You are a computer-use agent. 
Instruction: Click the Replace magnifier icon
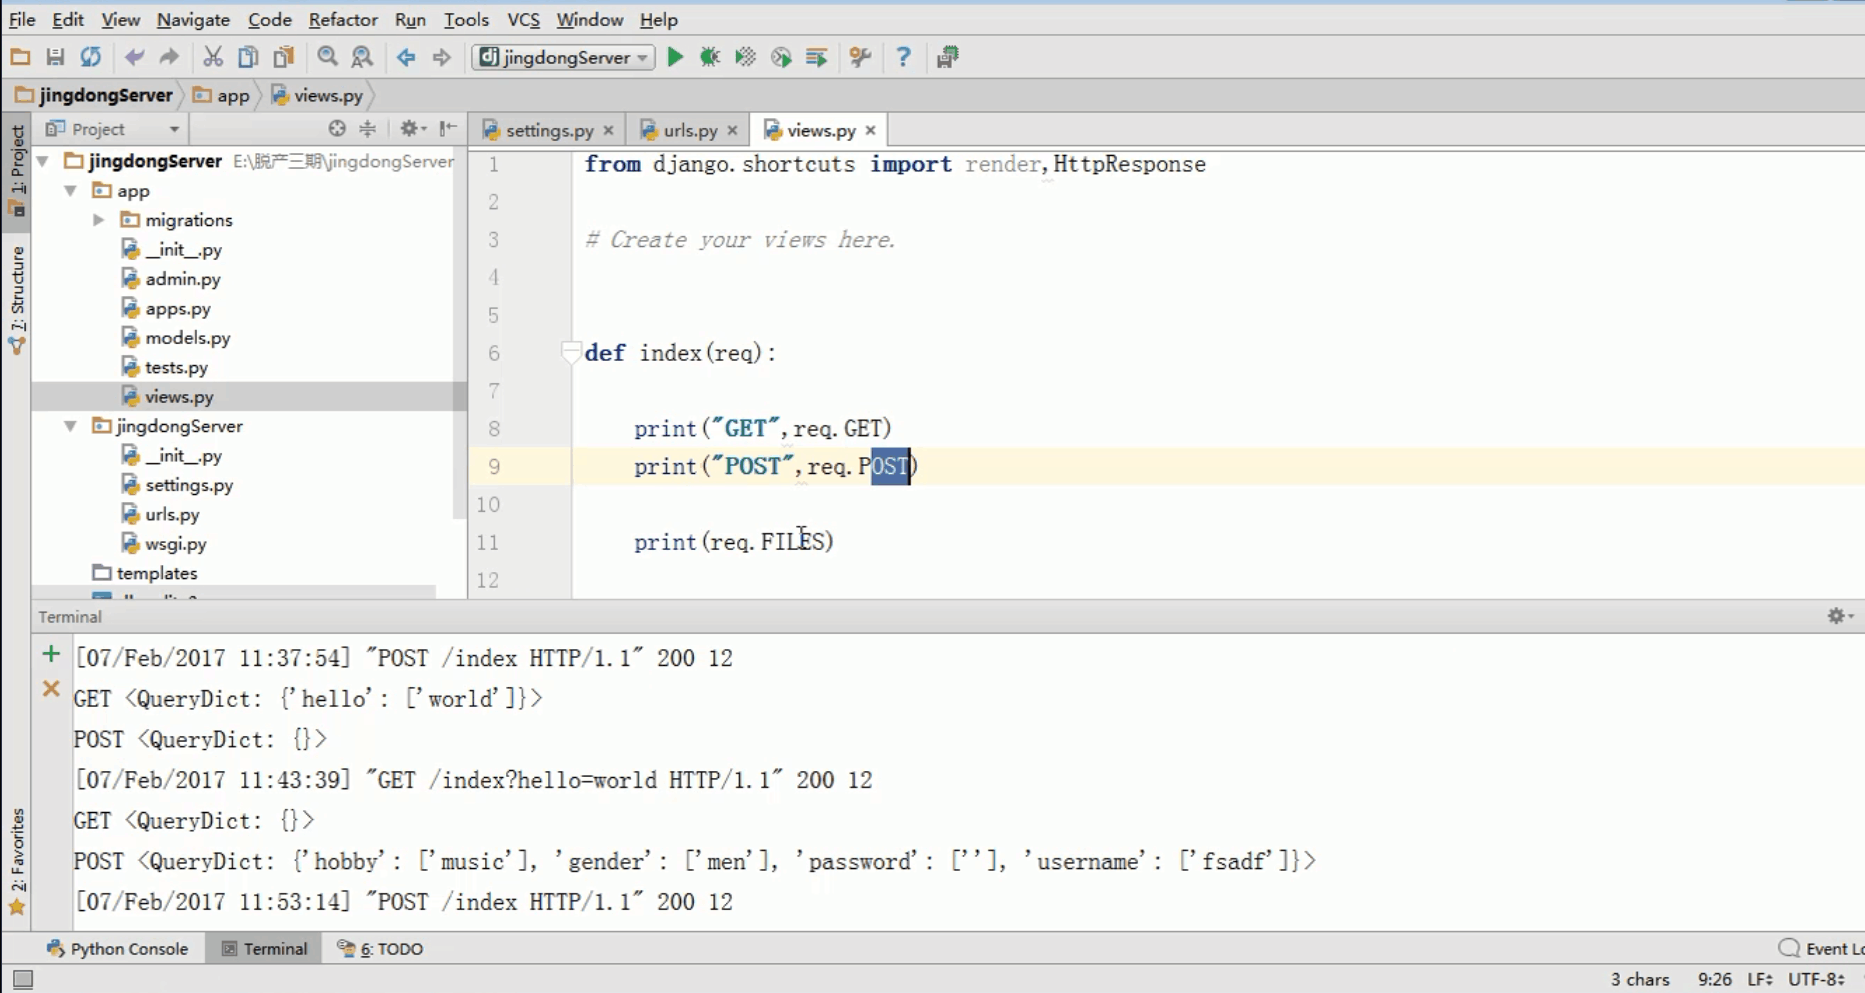tap(362, 57)
